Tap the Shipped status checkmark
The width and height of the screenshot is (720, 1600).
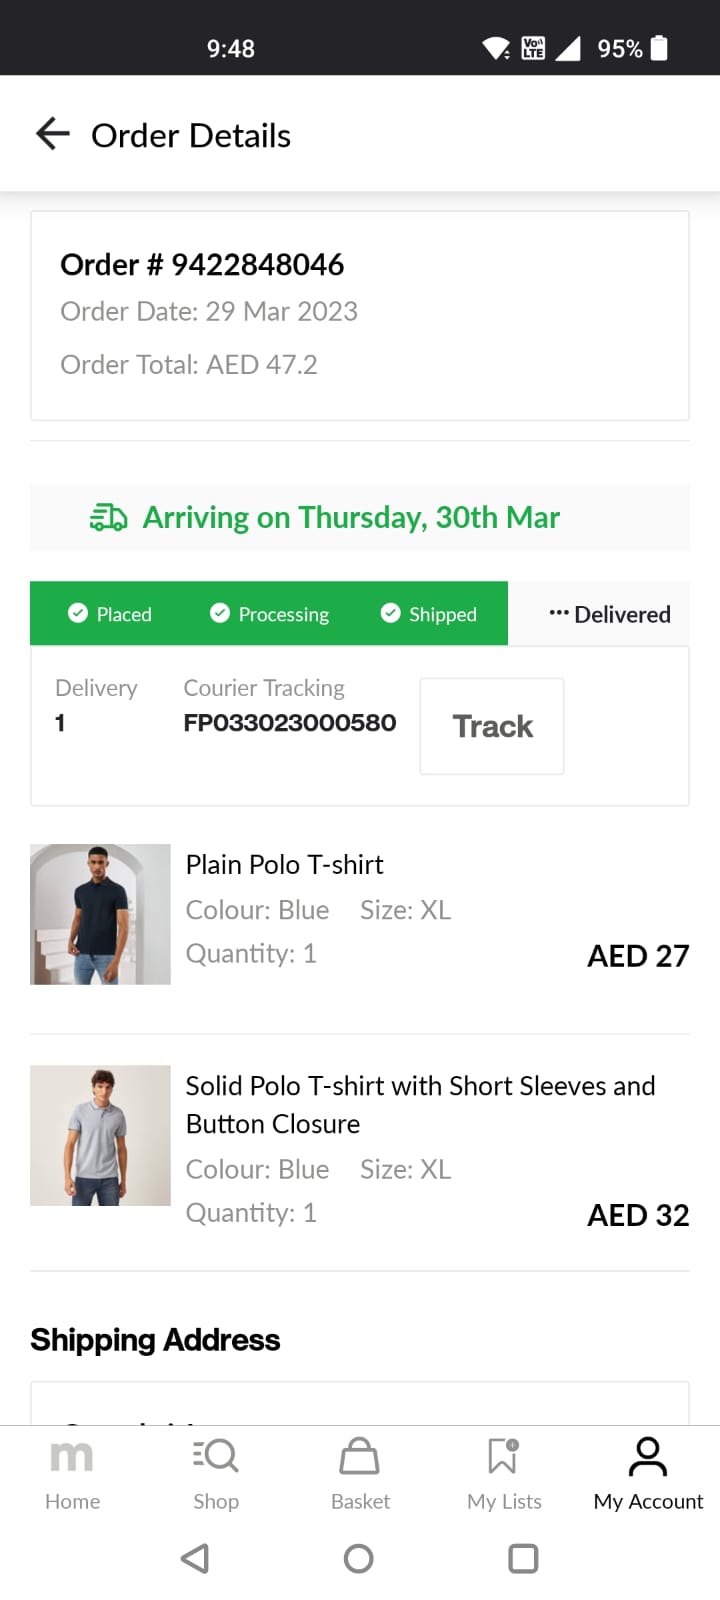pyautogui.click(x=391, y=613)
